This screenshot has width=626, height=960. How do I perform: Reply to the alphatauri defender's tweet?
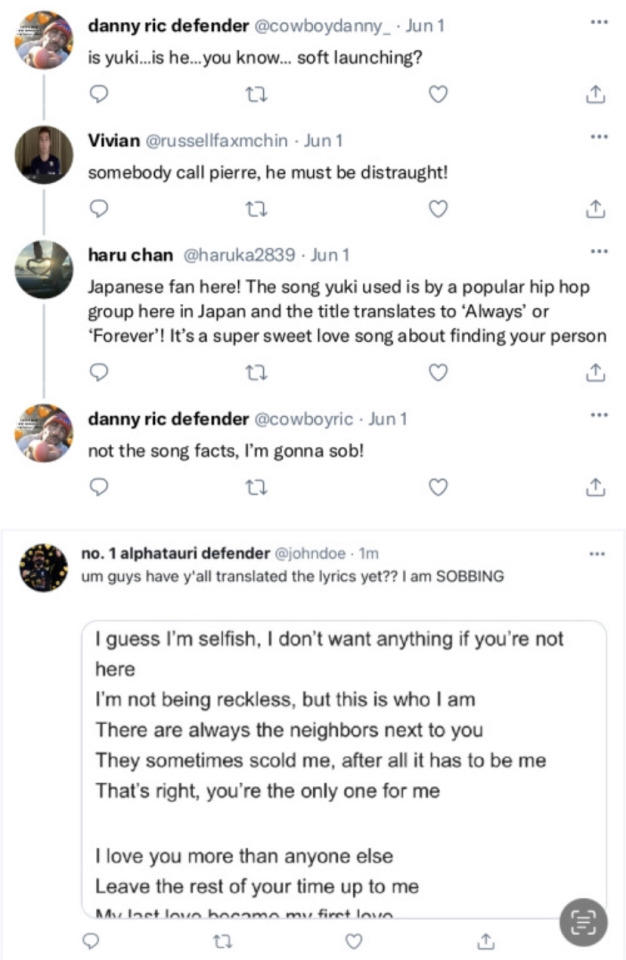tap(91, 941)
